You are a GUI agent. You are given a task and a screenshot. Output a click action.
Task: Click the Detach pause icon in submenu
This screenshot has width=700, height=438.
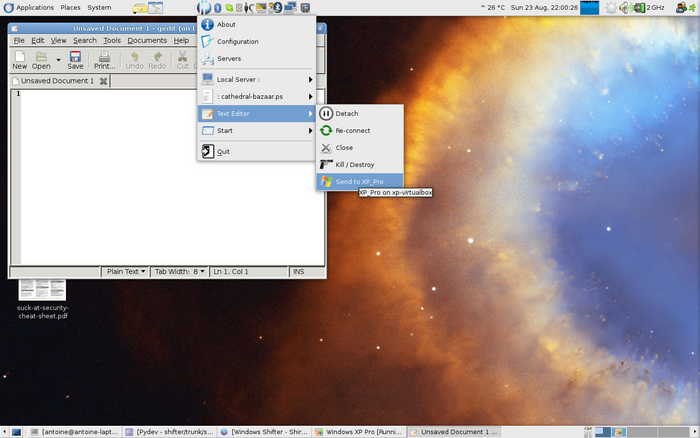click(x=326, y=114)
